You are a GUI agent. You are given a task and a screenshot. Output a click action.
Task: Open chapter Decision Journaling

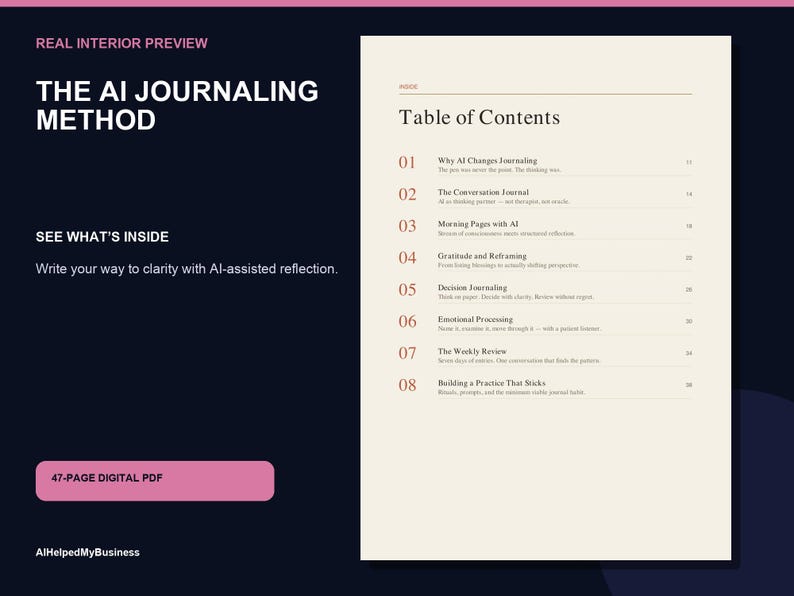pos(472,288)
